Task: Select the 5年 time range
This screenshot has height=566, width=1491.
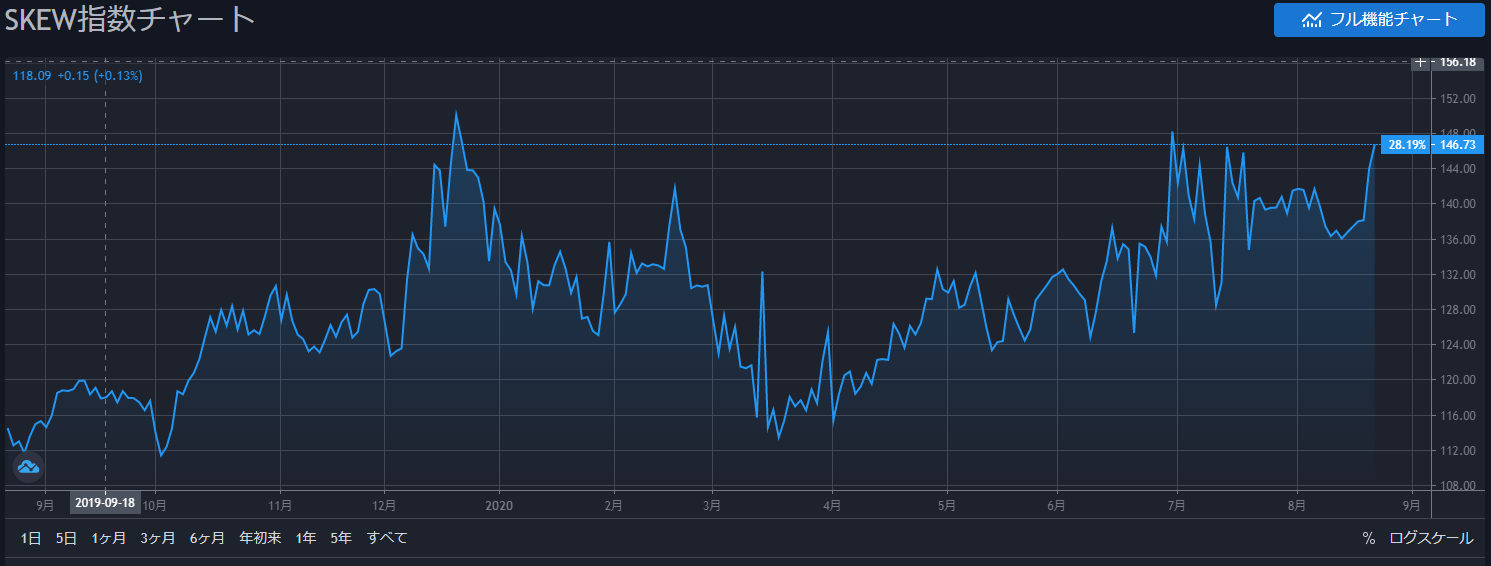Action: (341, 538)
